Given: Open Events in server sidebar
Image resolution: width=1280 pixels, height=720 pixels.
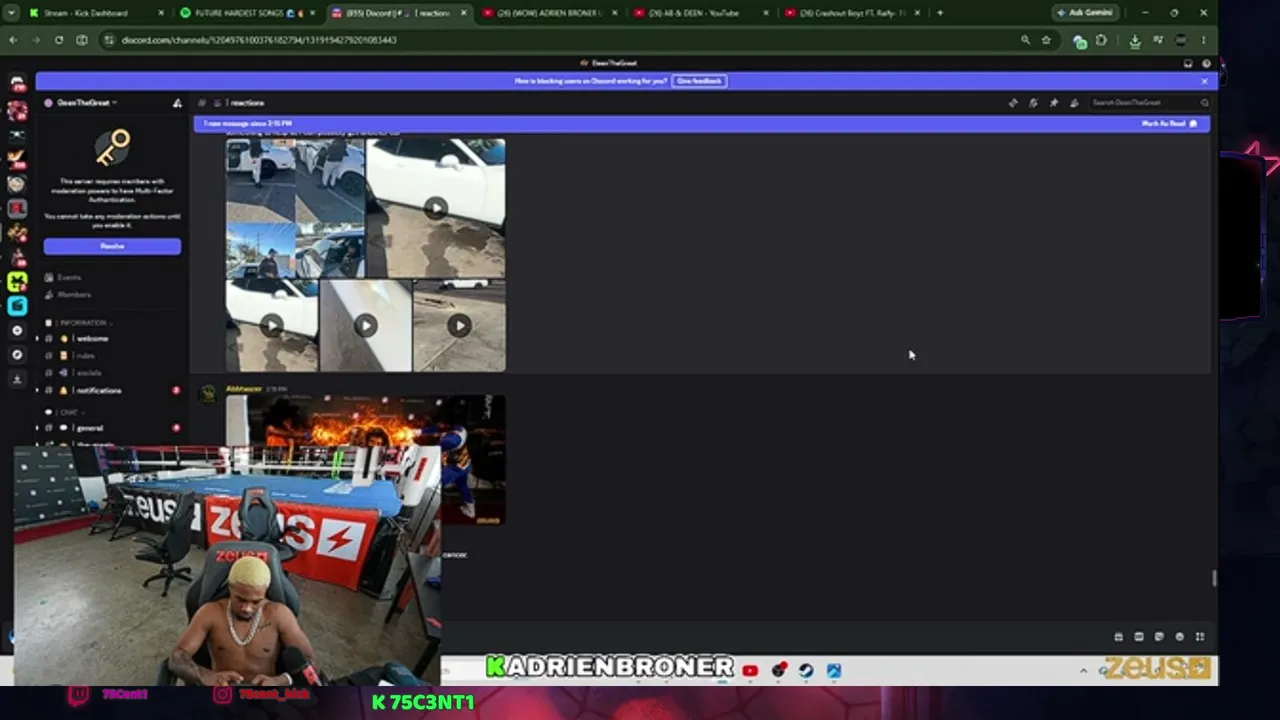Looking at the screenshot, I should (x=69, y=277).
